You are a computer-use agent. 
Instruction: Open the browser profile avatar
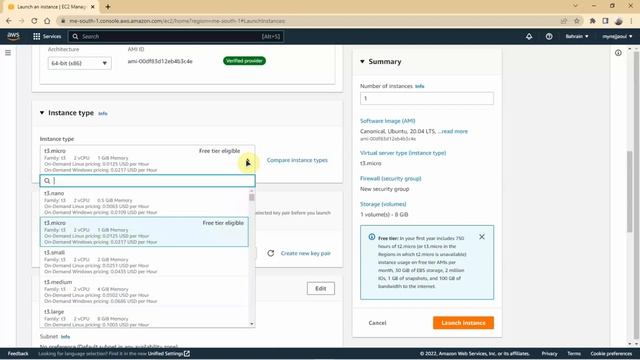tap(619, 21)
